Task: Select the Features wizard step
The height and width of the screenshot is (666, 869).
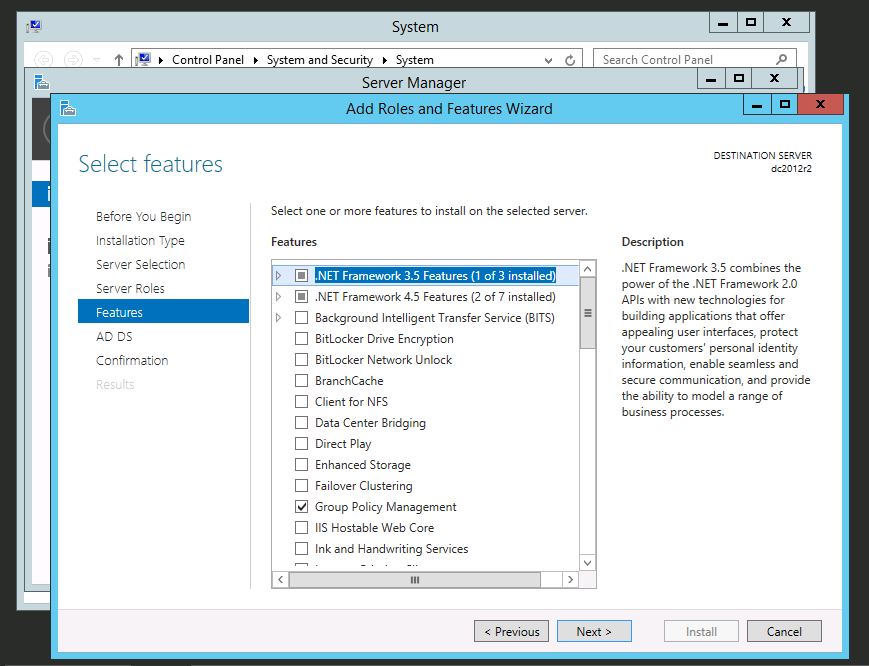Action: pos(163,312)
